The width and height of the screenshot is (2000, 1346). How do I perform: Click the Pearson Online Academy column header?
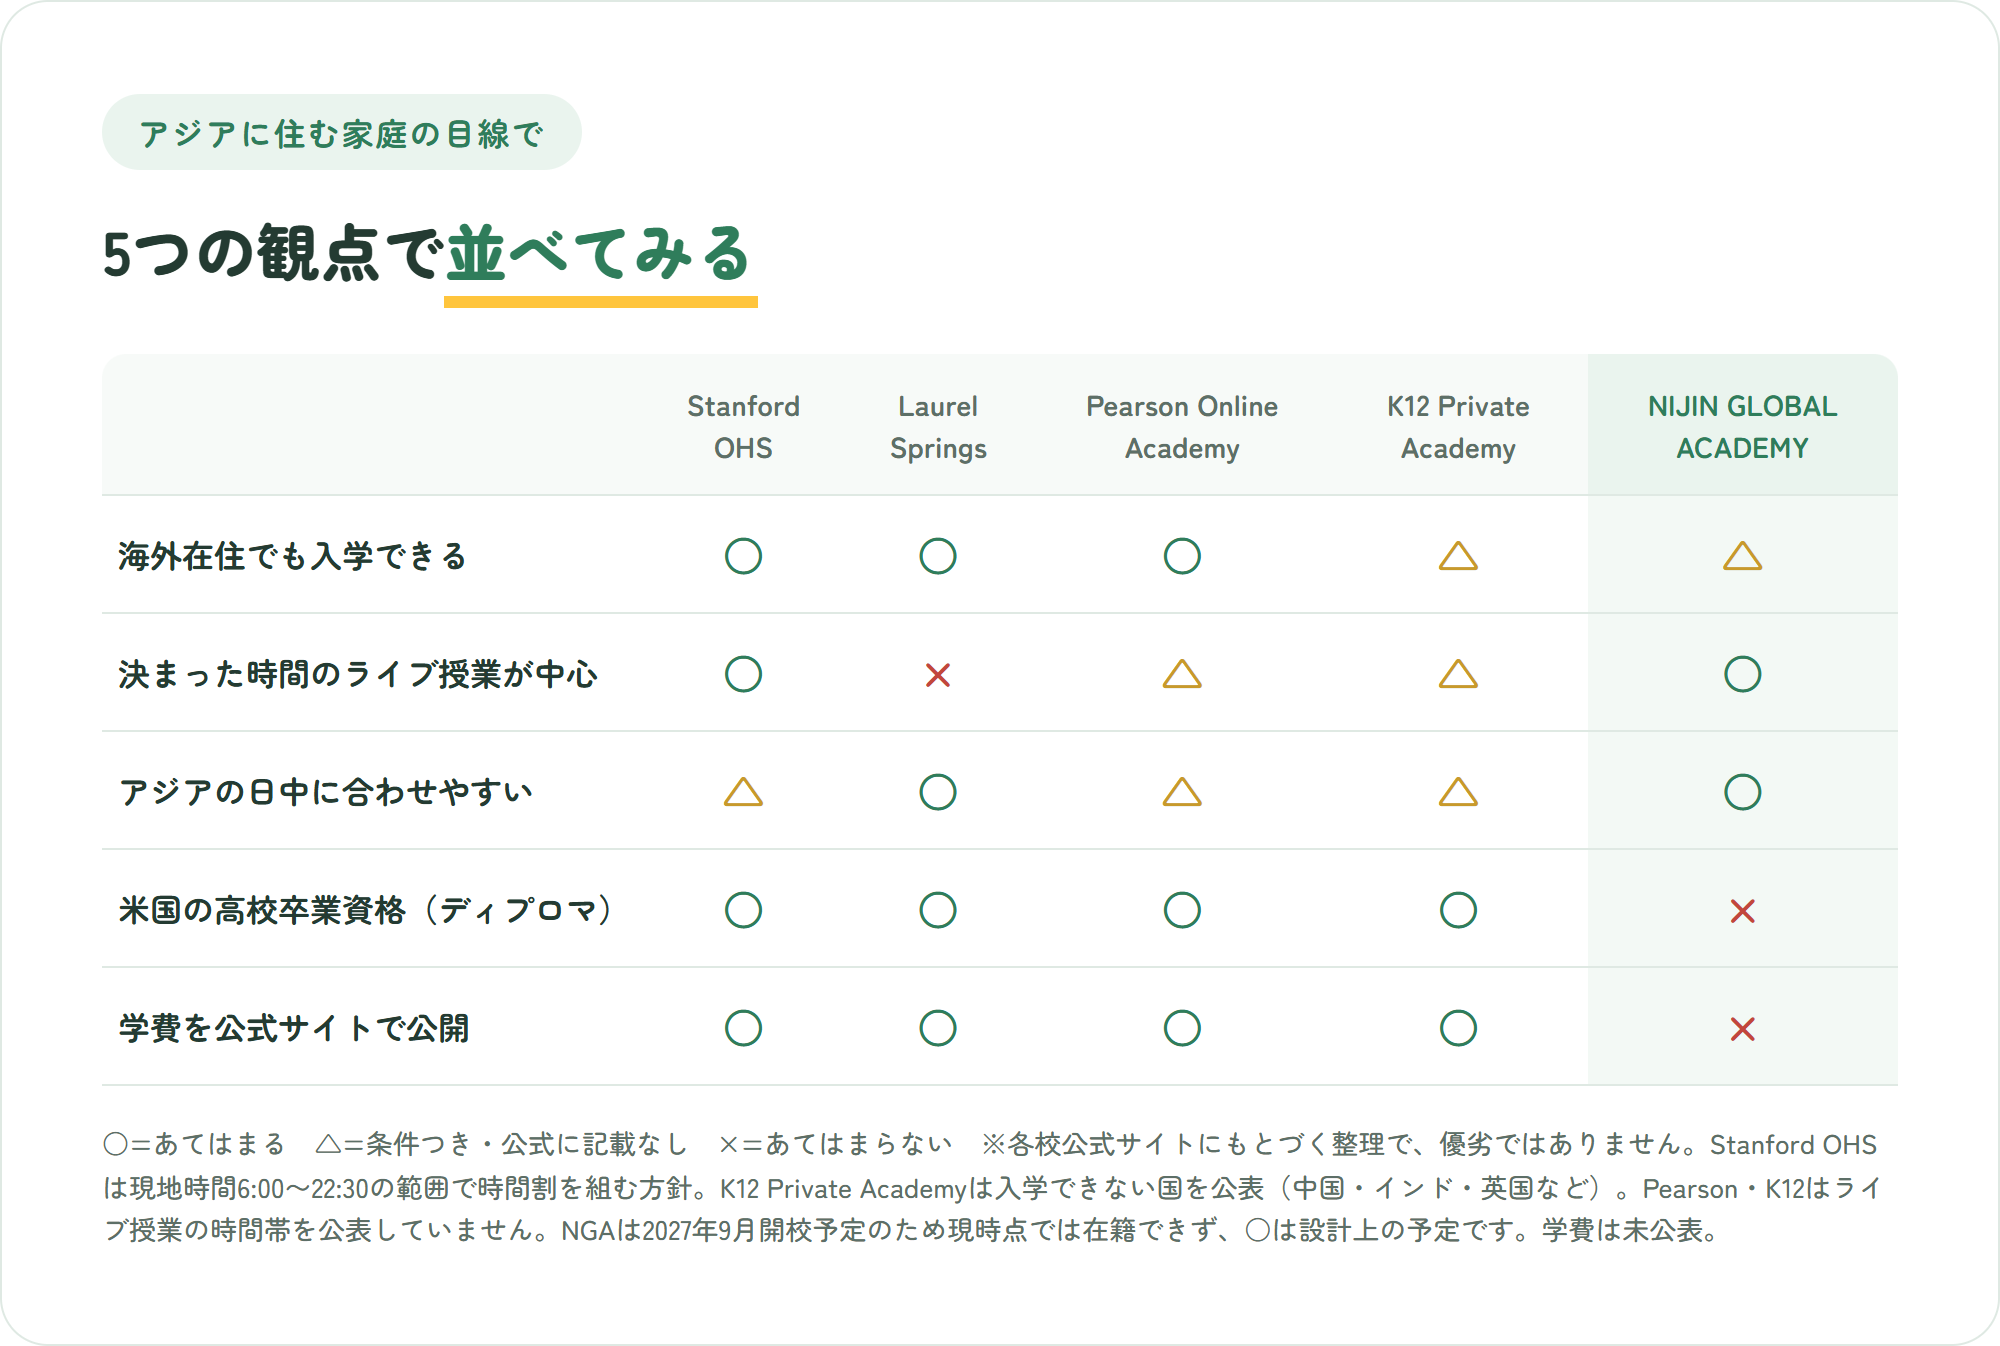1182,427
